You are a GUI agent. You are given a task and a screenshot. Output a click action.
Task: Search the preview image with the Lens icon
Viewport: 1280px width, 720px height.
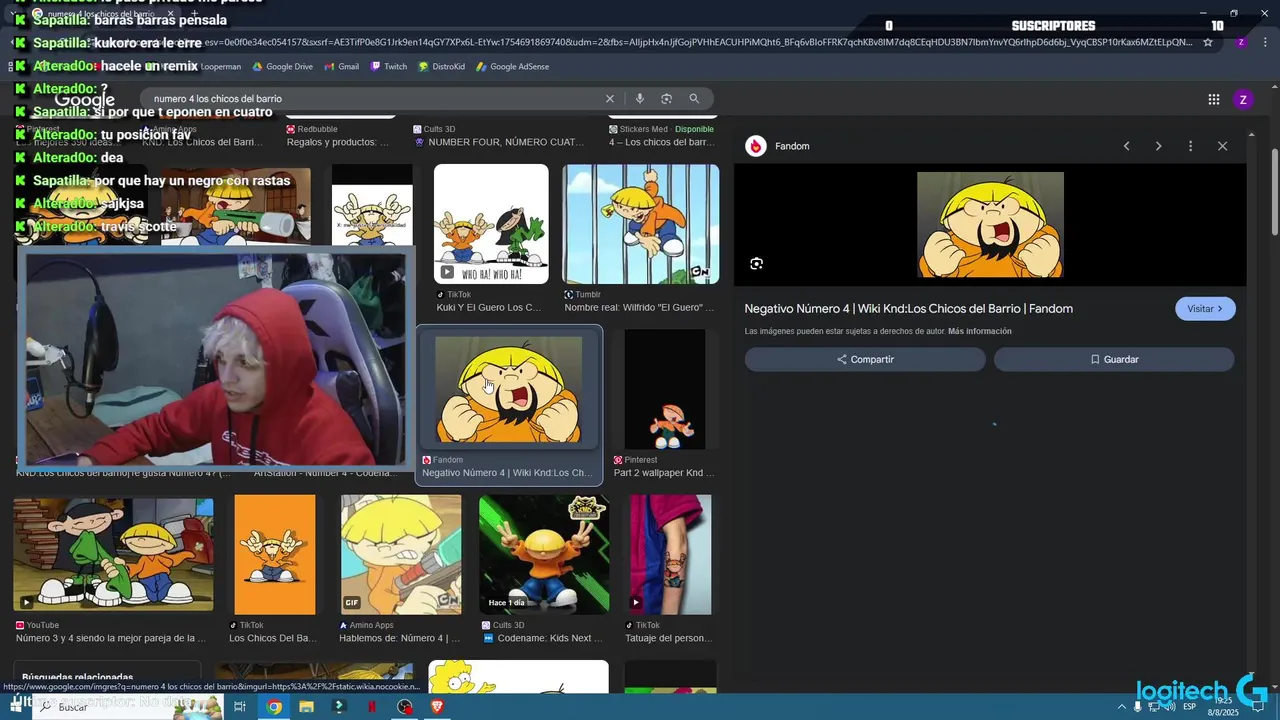click(757, 264)
